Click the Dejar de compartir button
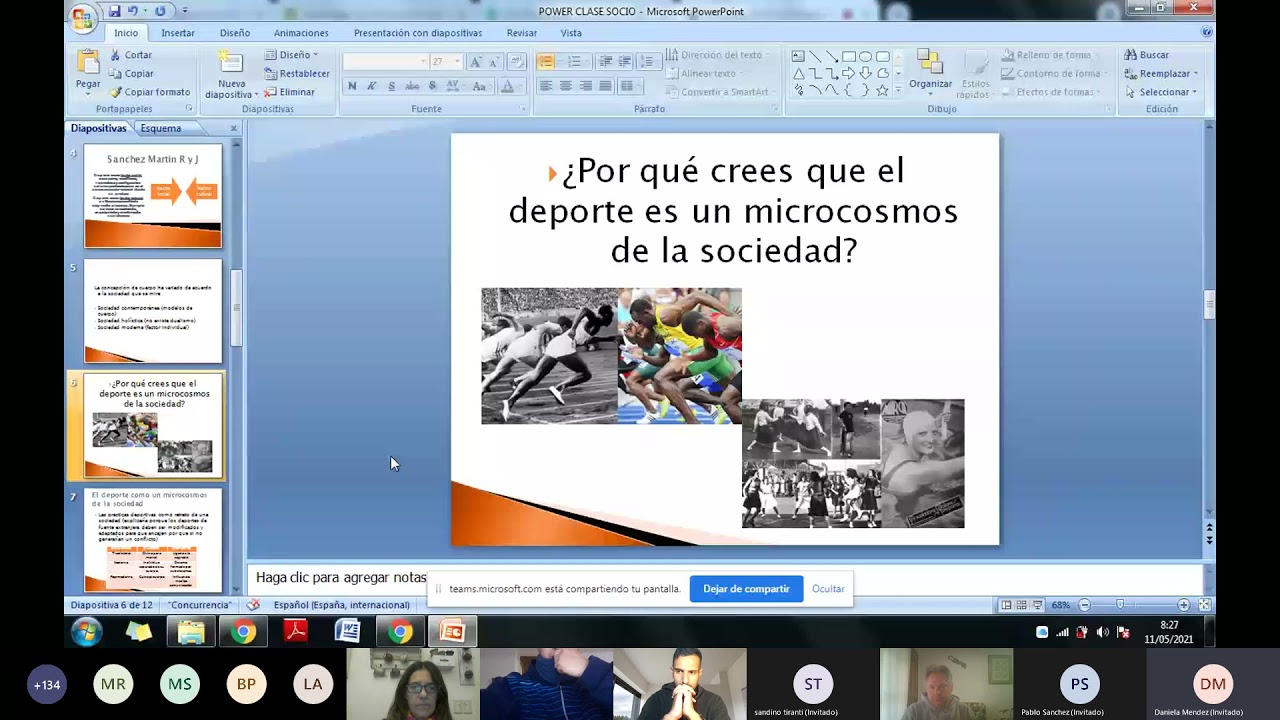 pos(746,589)
